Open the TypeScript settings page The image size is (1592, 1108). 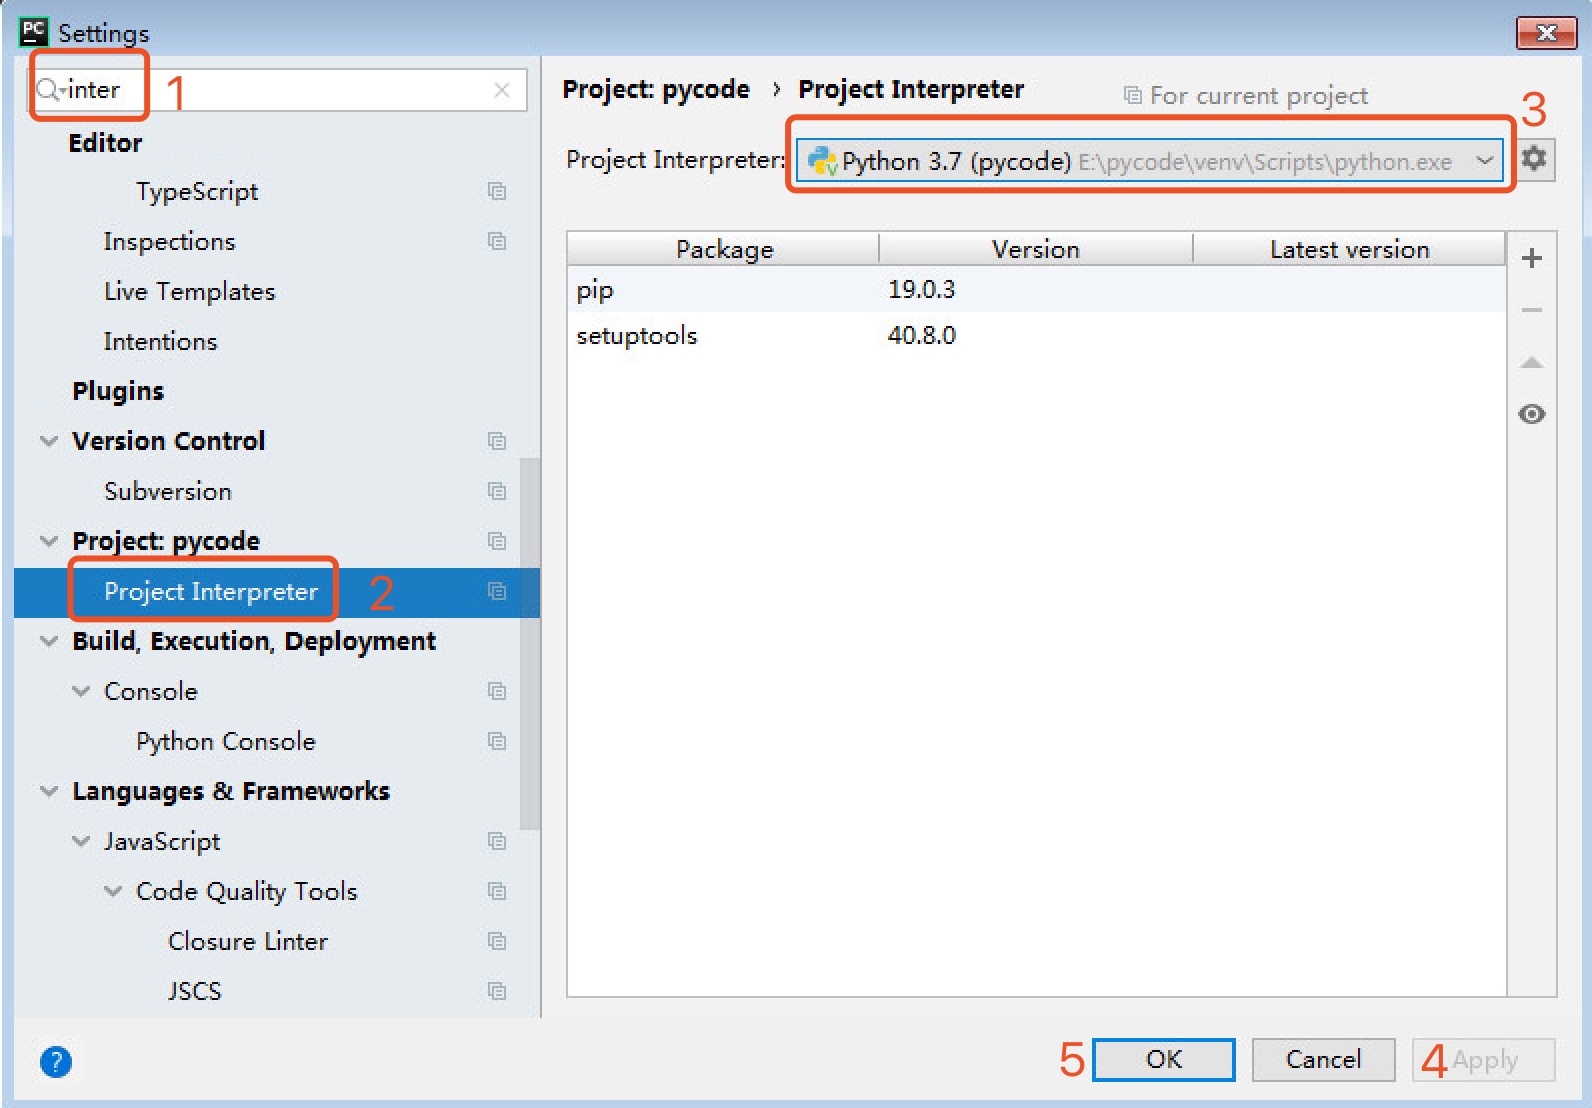pyautogui.click(x=197, y=192)
